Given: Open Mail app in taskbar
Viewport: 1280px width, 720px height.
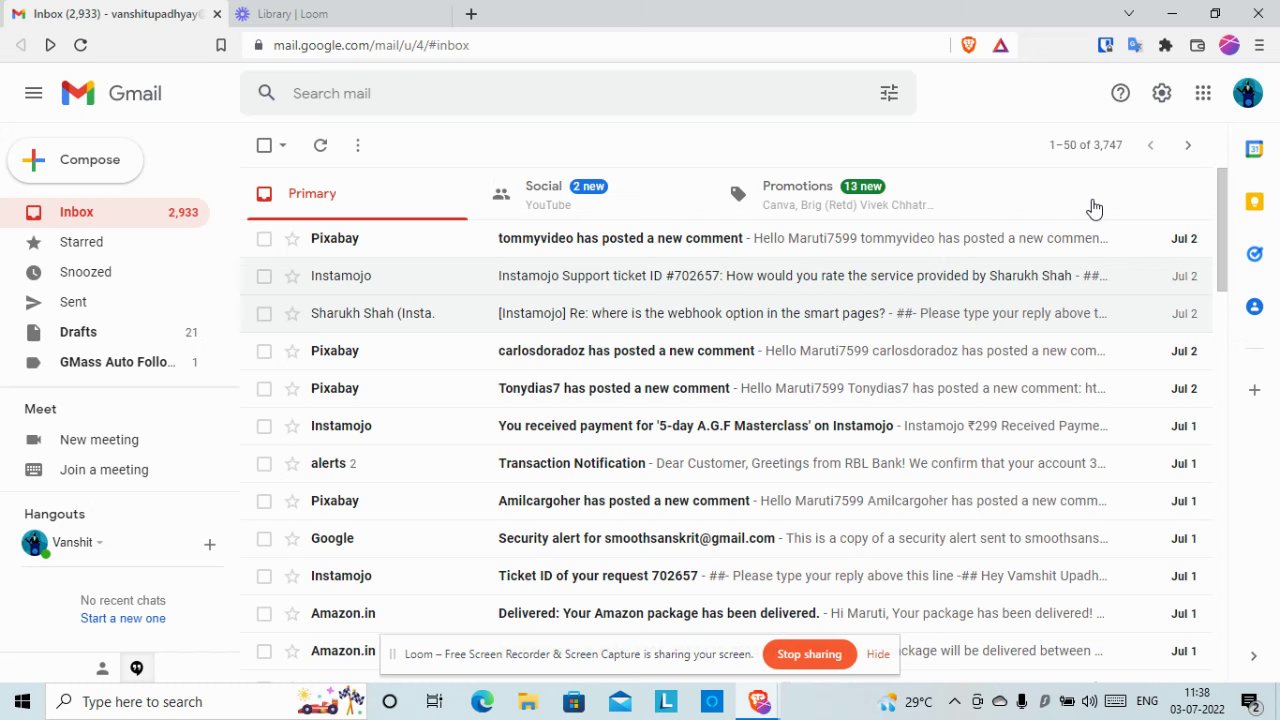Looking at the screenshot, I should (x=620, y=701).
